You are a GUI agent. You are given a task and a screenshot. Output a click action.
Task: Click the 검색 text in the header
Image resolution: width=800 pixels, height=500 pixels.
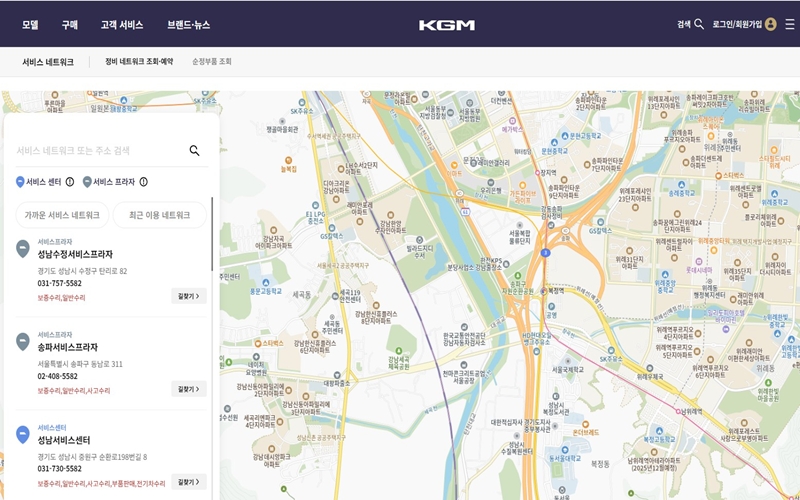[684, 24]
